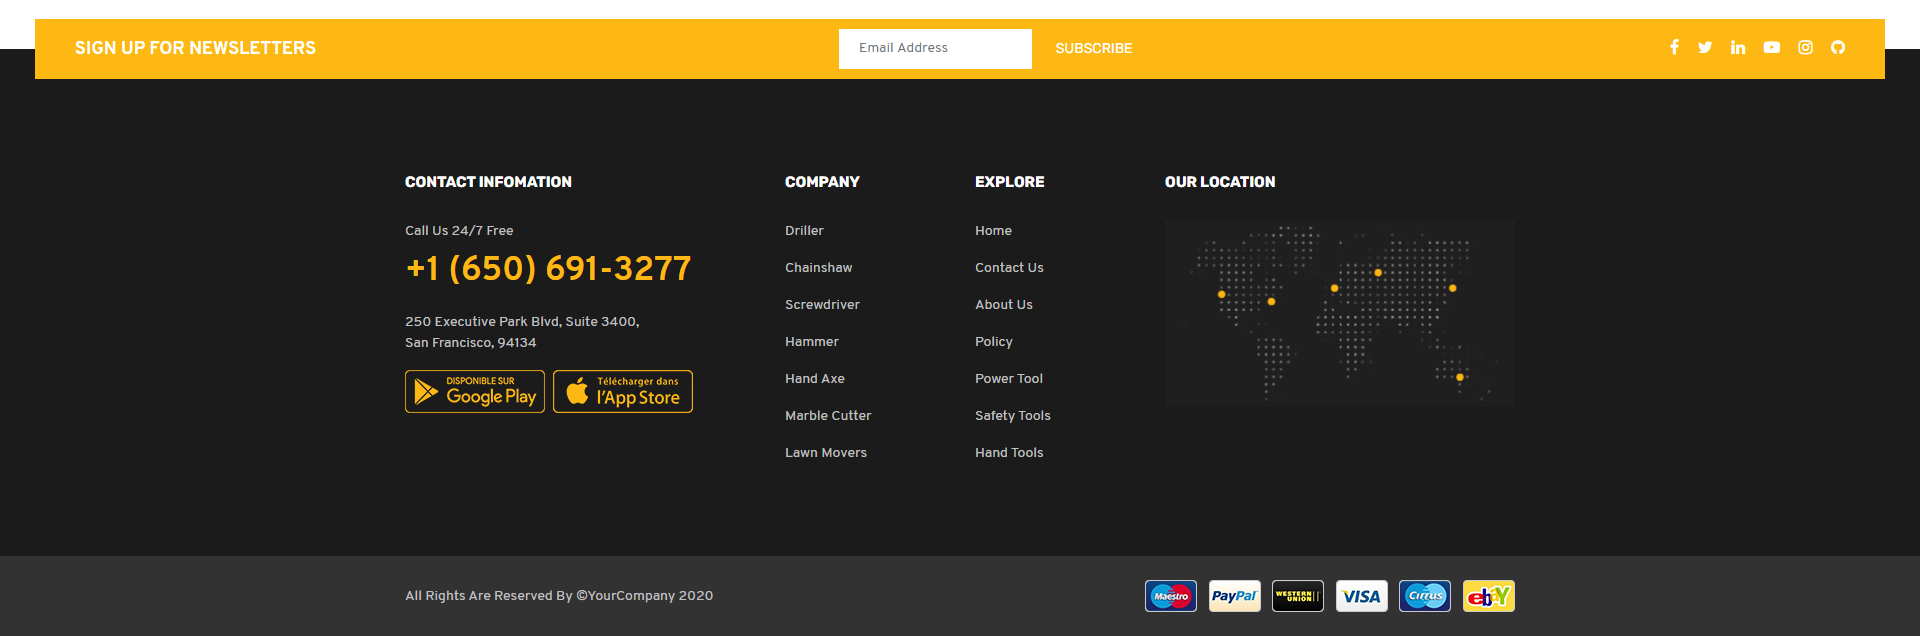Call the +1 (650) 691-3277 number
Screen dimensions: 1920x636
tap(548, 268)
